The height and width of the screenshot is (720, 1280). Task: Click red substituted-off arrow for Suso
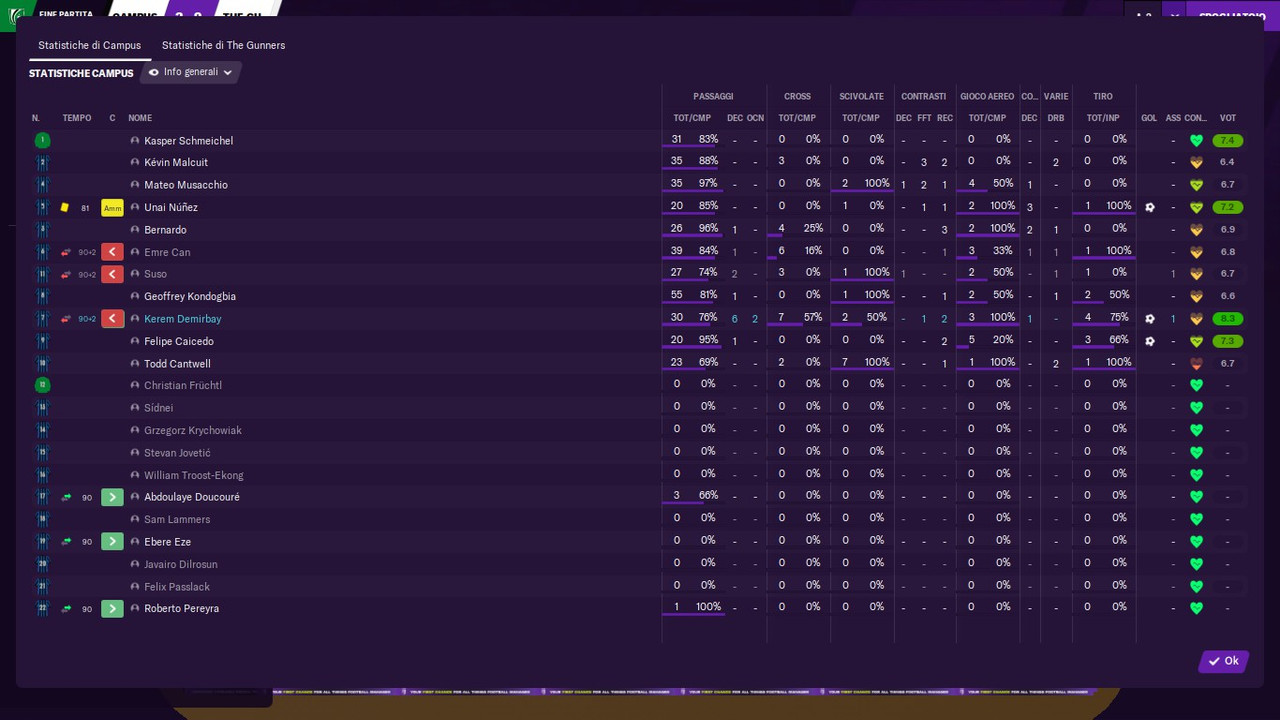point(112,274)
